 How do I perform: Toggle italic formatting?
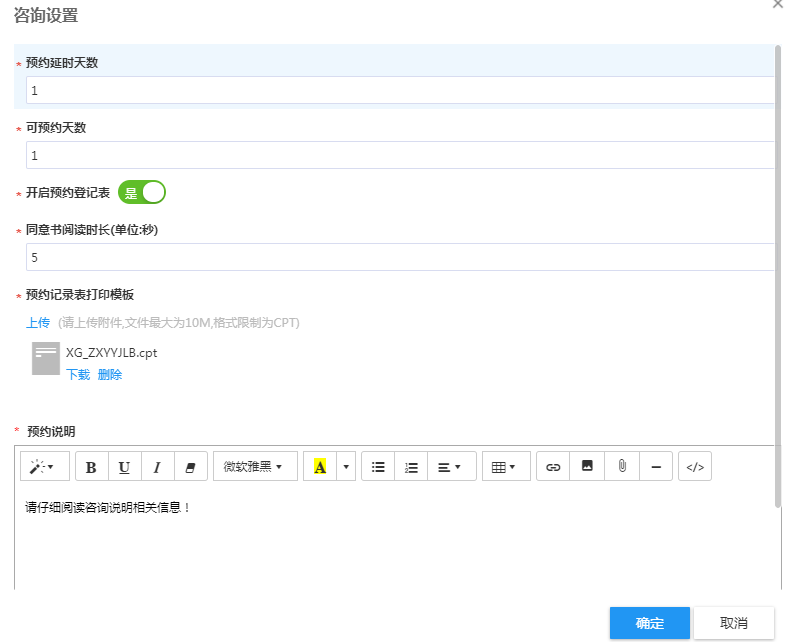(157, 466)
